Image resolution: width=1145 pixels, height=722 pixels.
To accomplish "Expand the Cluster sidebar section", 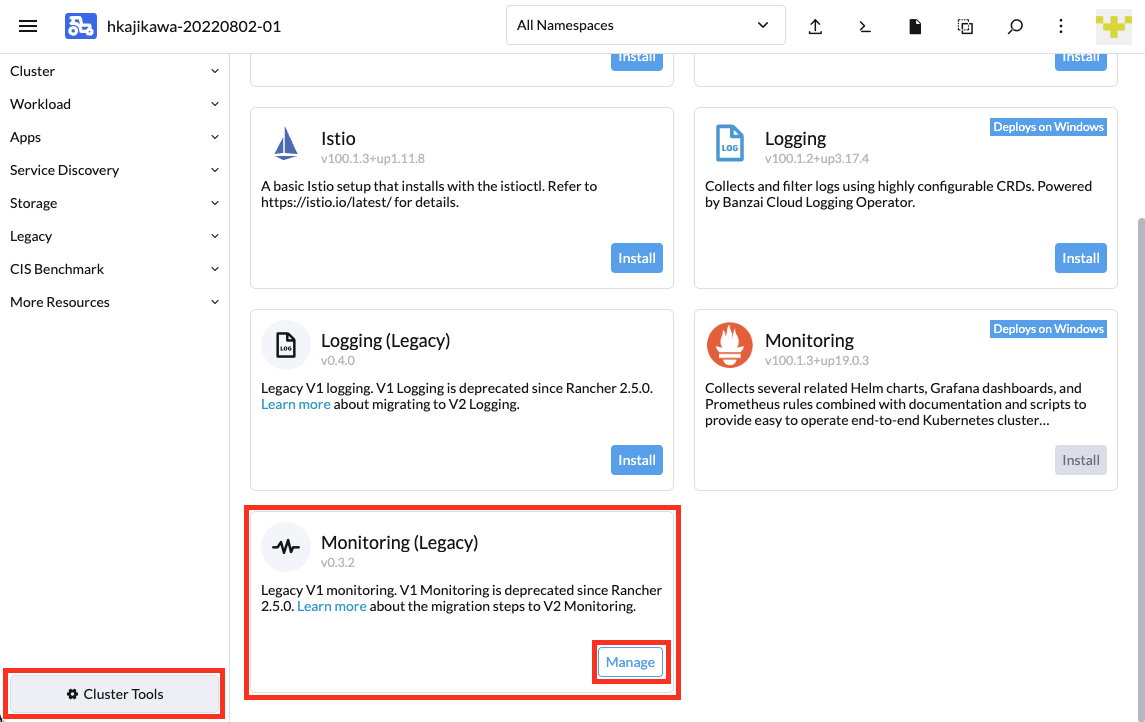I will [x=115, y=71].
